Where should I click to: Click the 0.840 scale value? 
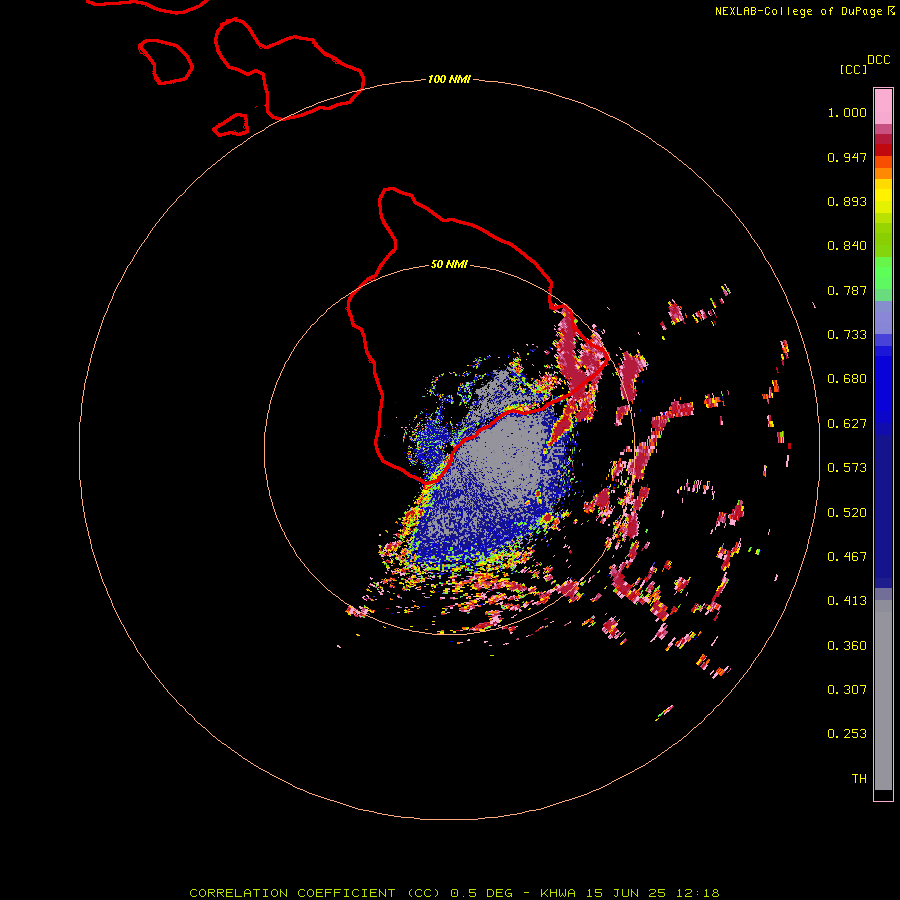click(x=847, y=246)
